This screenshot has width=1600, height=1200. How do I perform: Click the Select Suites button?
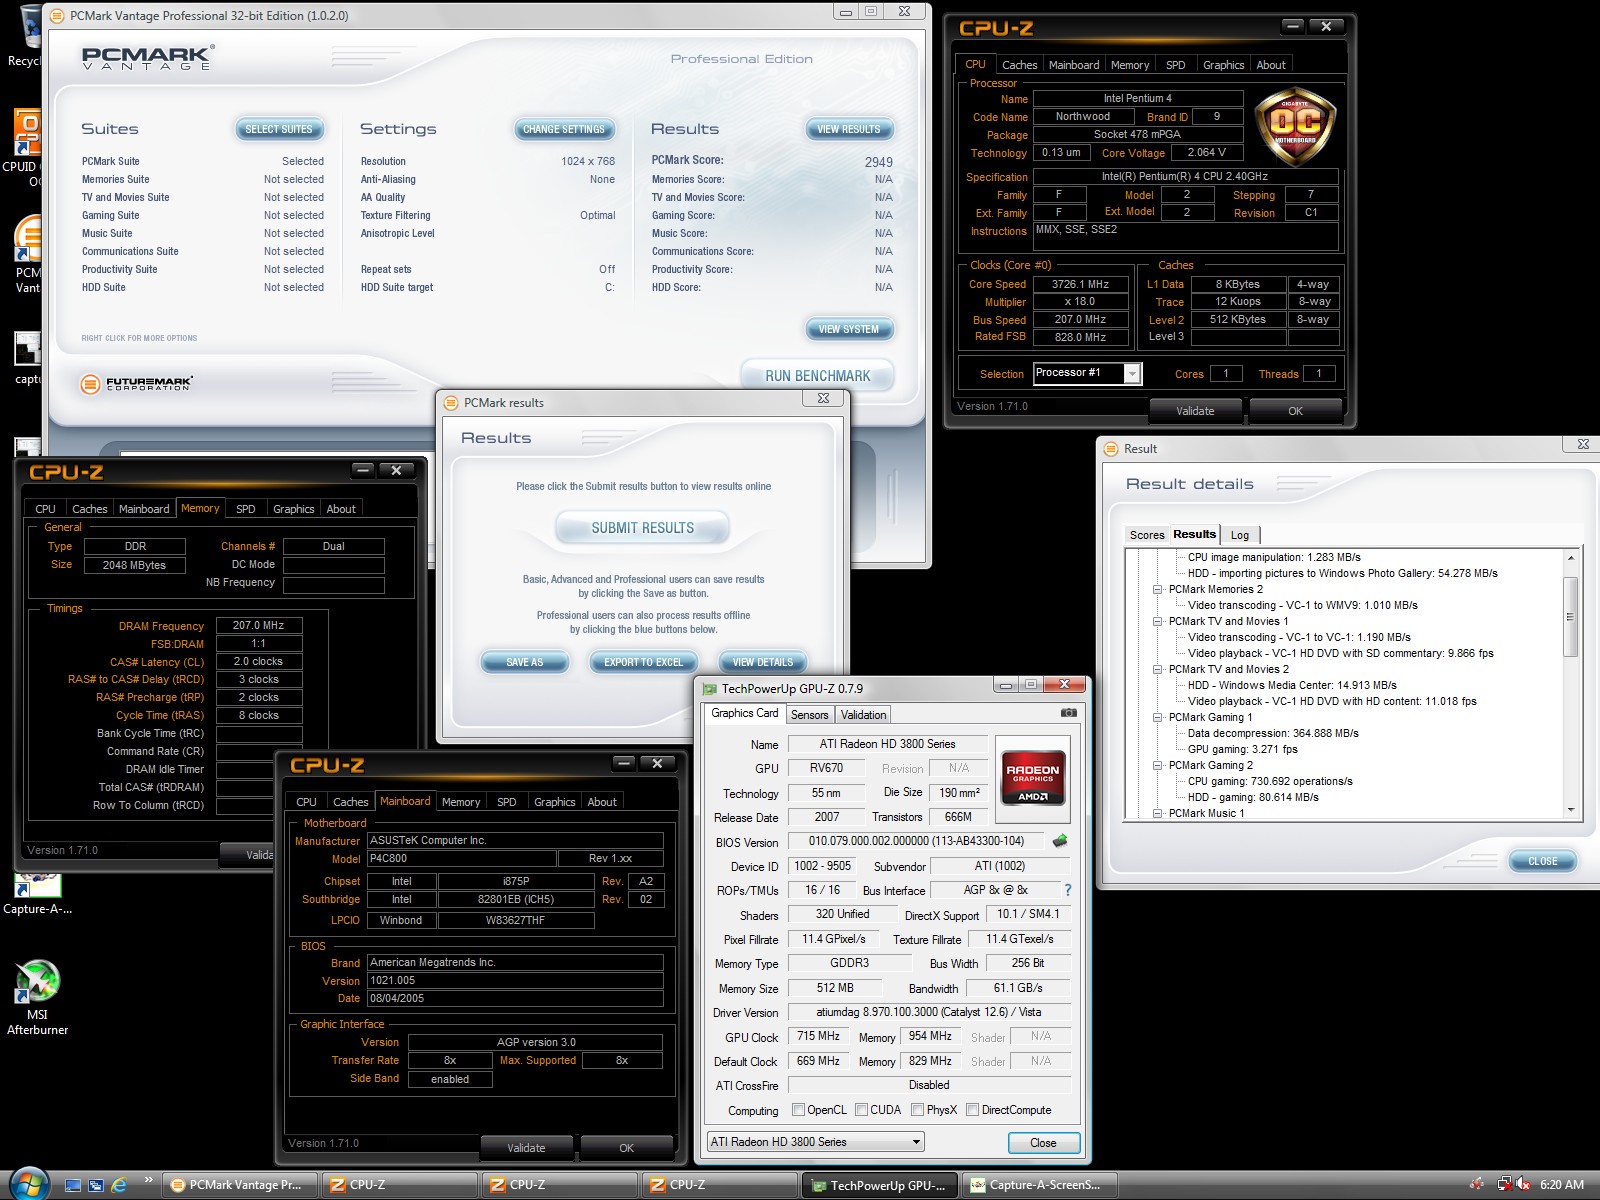pyautogui.click(x=279, y=129)
